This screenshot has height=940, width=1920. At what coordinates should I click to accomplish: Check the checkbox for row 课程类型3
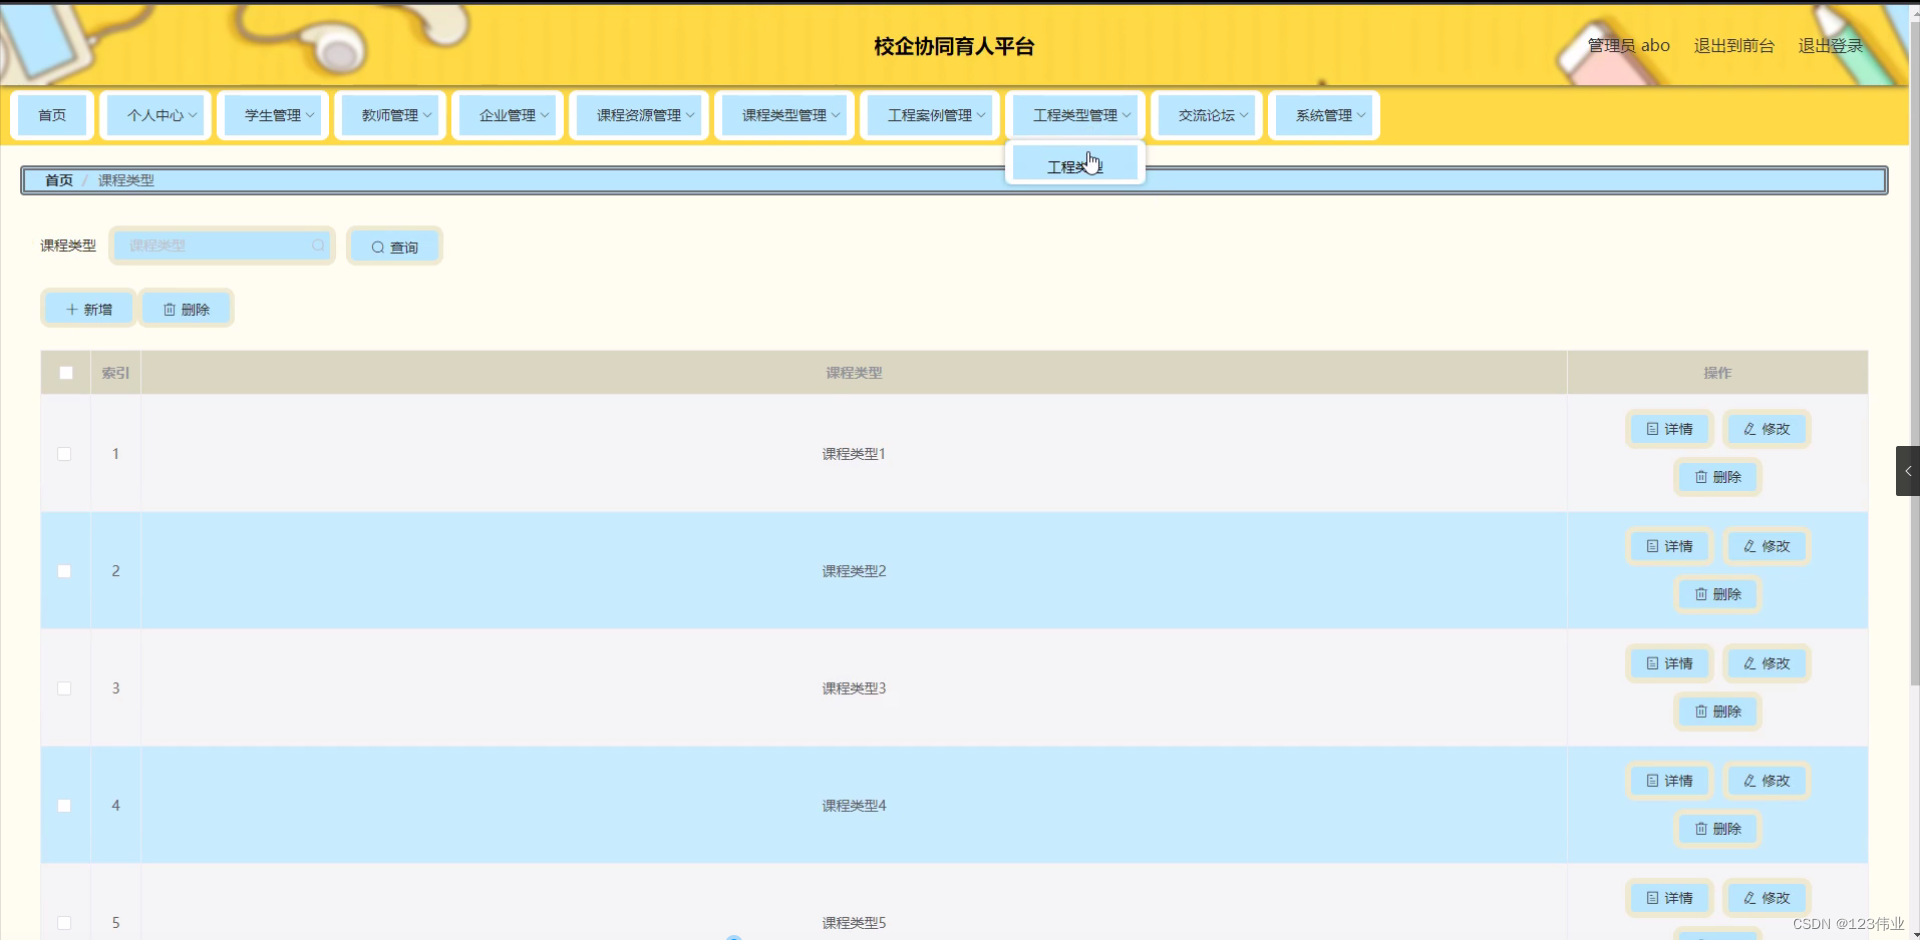click(65, 688)
